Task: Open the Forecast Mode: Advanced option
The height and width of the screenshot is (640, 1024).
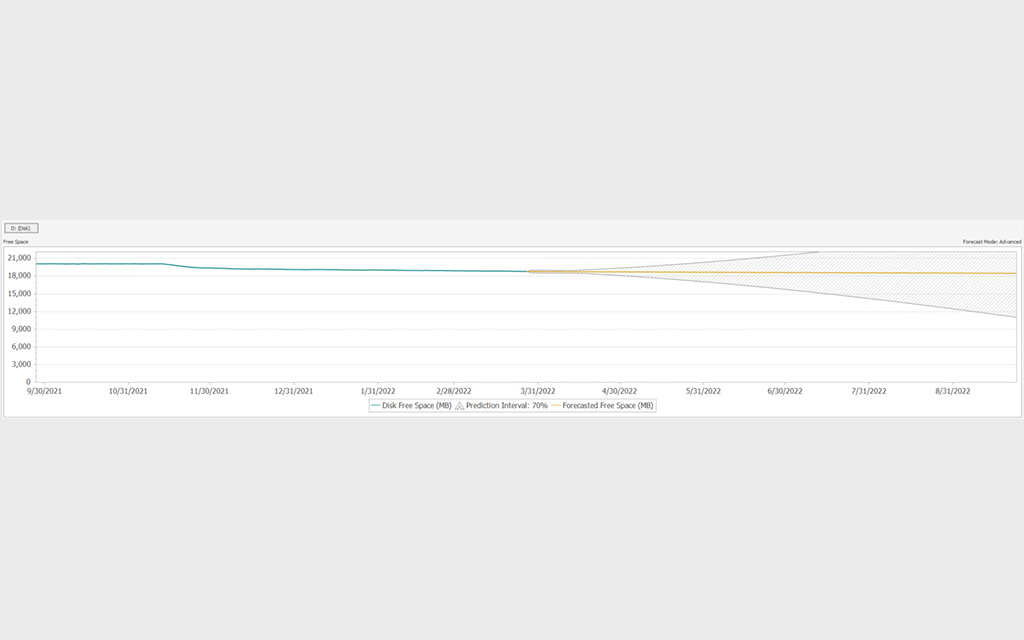Action: [x=992, y=241]
